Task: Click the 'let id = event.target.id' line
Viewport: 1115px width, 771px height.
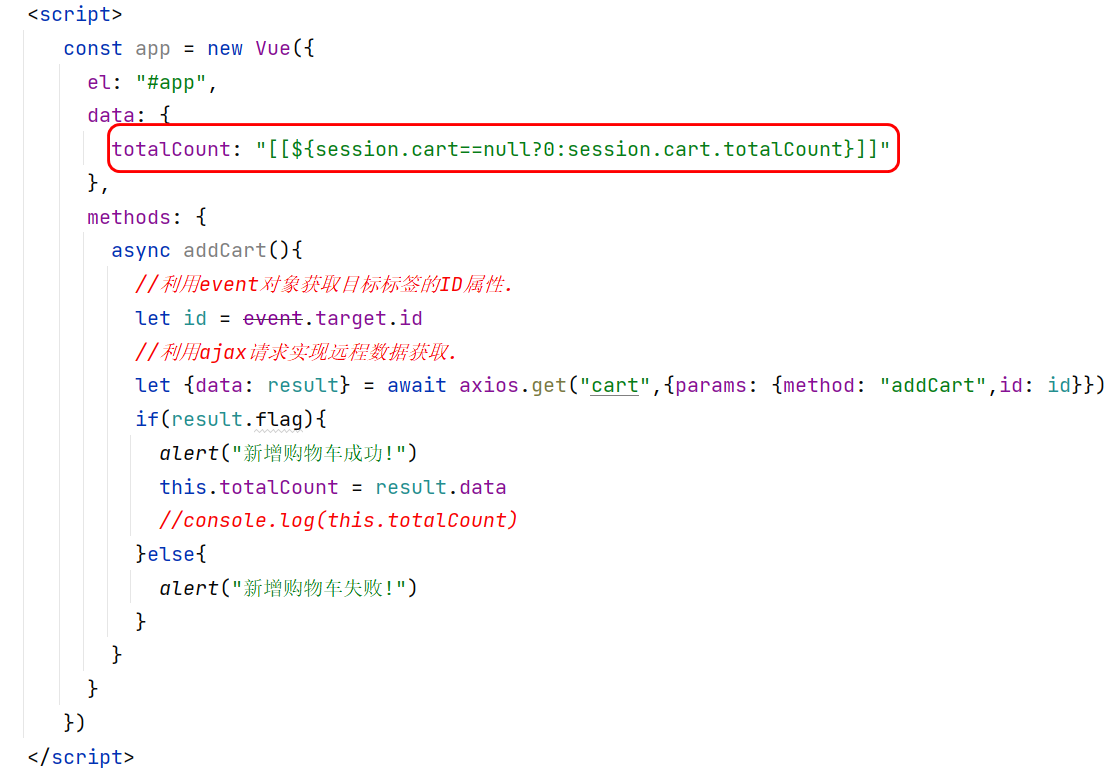Action: pos(279,318)
